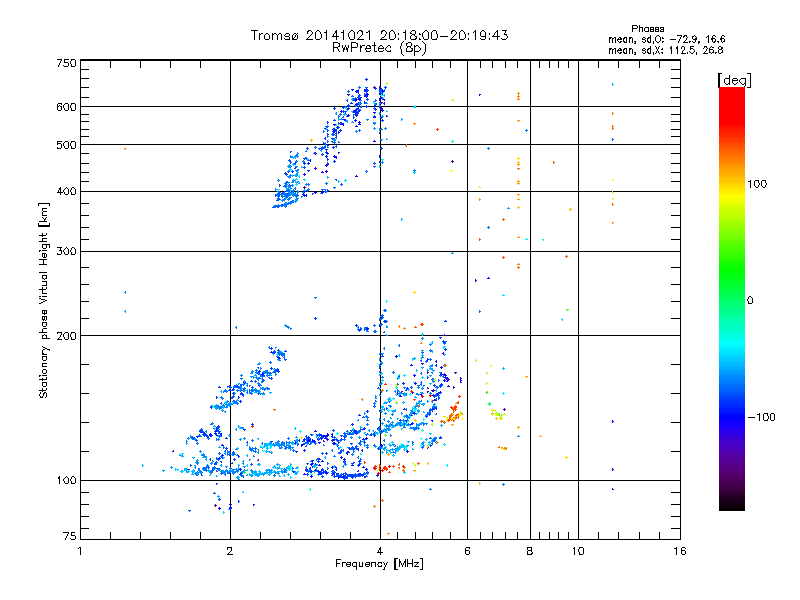
Task: Click the 'Phases' header text
Action: pyautogui.click(x=647, y=29)
